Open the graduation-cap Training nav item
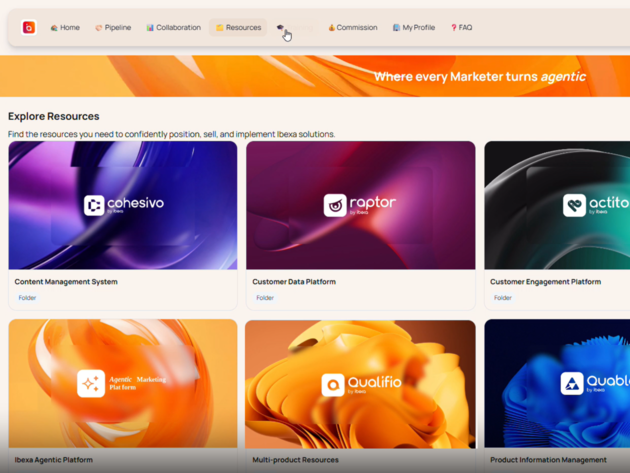This screenshot has width=630, height=473. pyautogui.click(x=295, y=28)
